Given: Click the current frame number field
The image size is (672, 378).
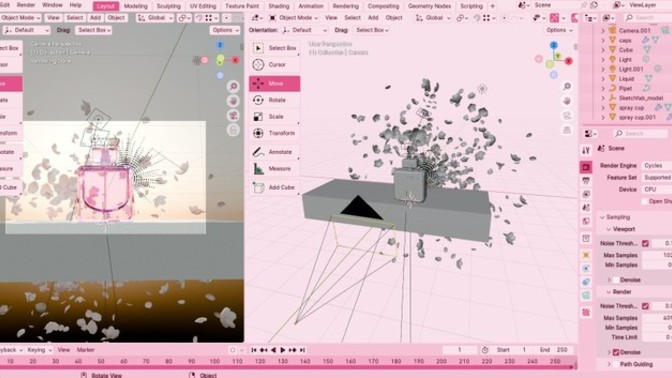Looking at the screenshot, I should click(459, 350).
